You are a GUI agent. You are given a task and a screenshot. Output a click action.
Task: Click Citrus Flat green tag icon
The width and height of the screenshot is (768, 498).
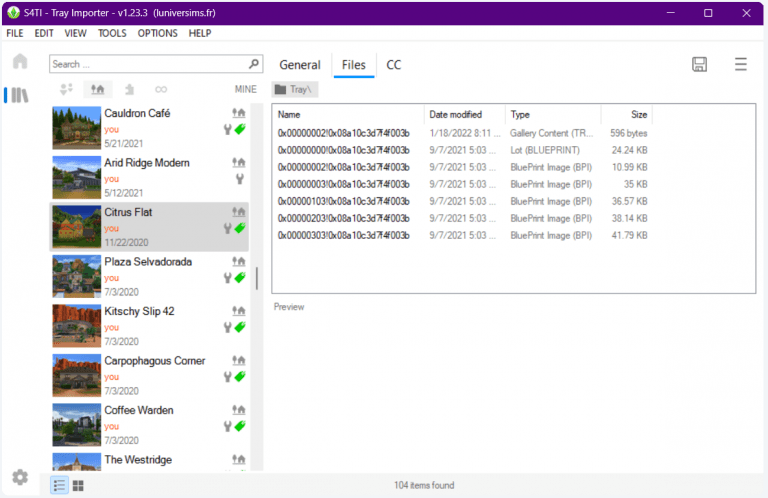[x=240, y=228]
